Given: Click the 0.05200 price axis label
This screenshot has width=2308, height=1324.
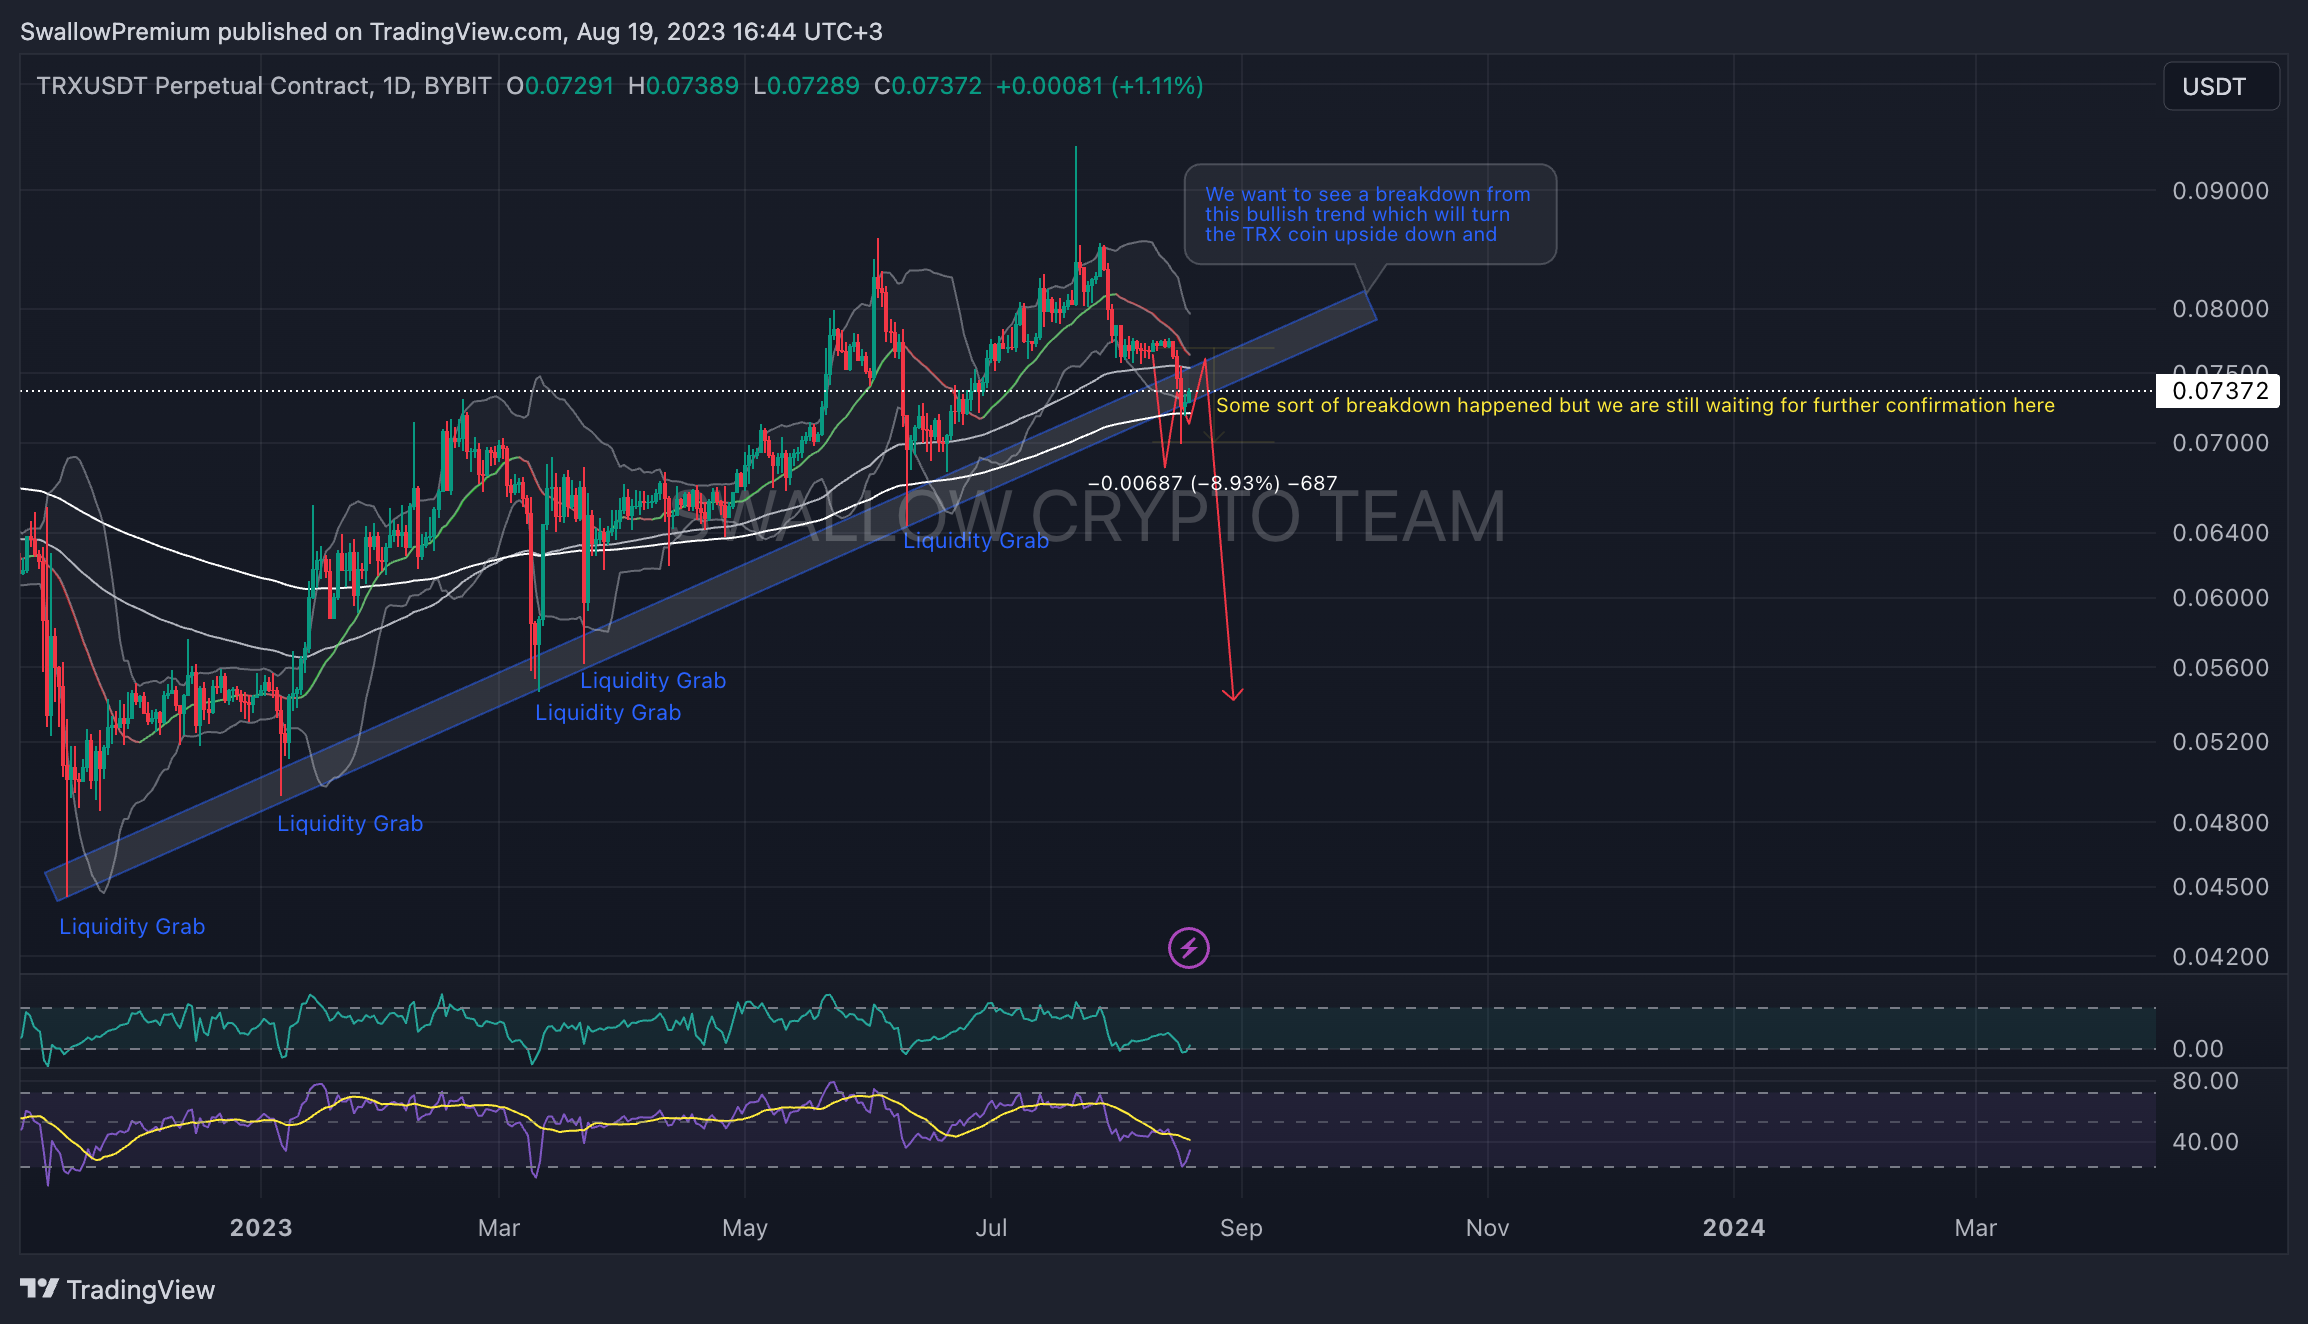Looking at the screenshot, I should point(2220,741).
